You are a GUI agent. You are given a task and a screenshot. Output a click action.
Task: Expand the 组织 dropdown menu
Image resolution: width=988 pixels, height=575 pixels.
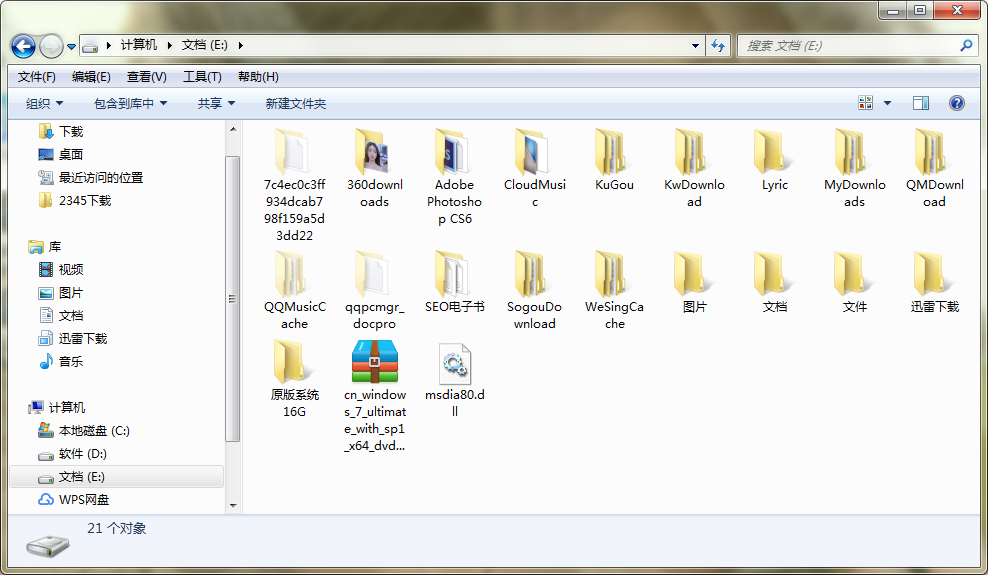click(x=44, y=103)
